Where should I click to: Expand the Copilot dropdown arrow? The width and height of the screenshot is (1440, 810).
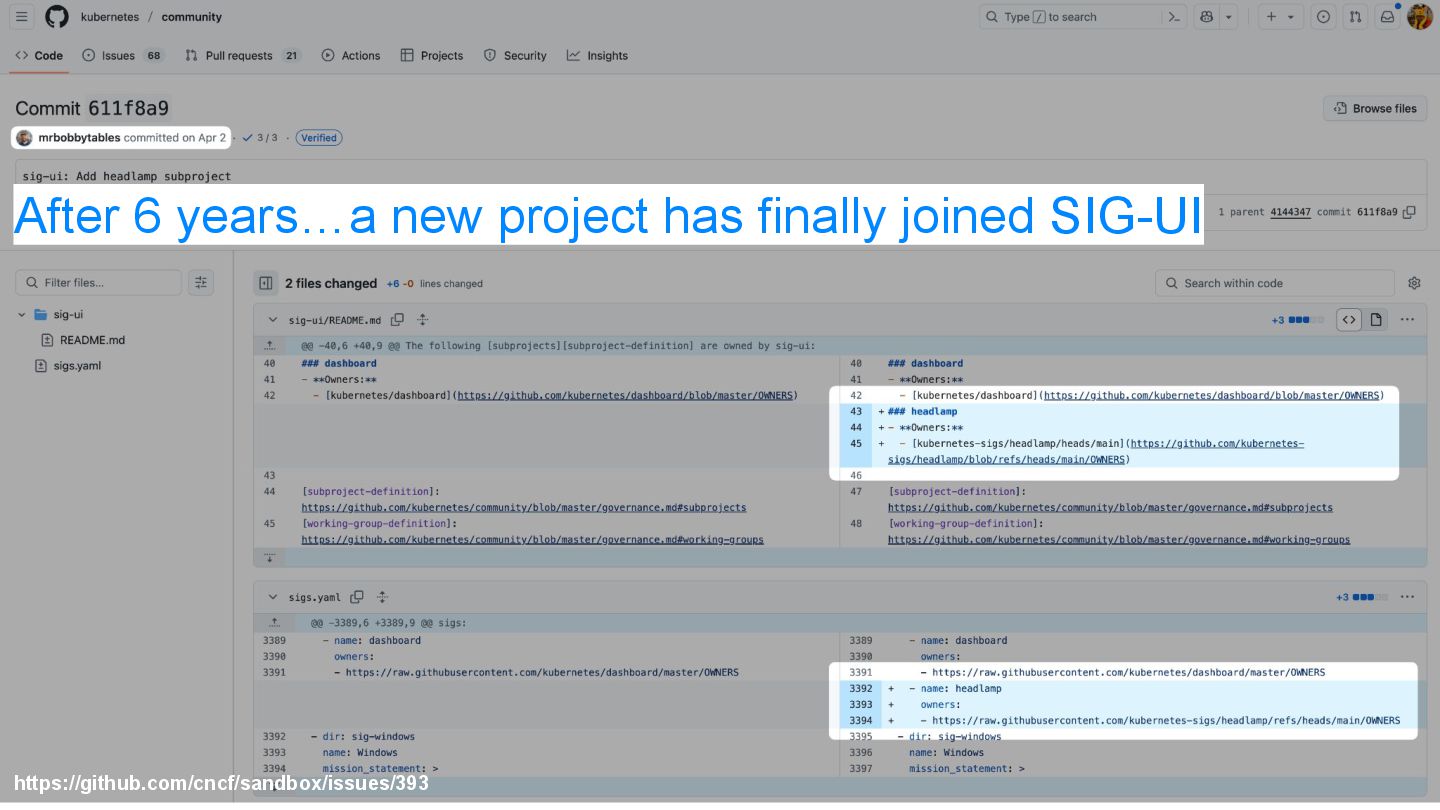pos(1229,17)
